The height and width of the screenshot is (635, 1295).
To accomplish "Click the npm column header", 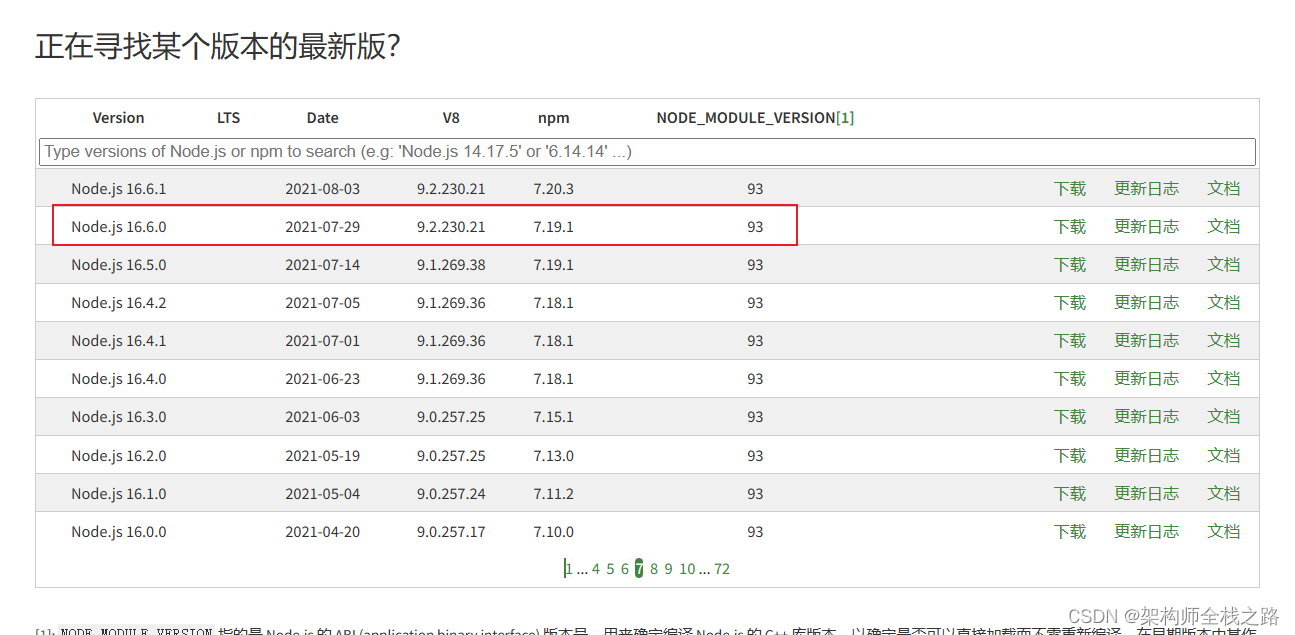I will [554, 118].
